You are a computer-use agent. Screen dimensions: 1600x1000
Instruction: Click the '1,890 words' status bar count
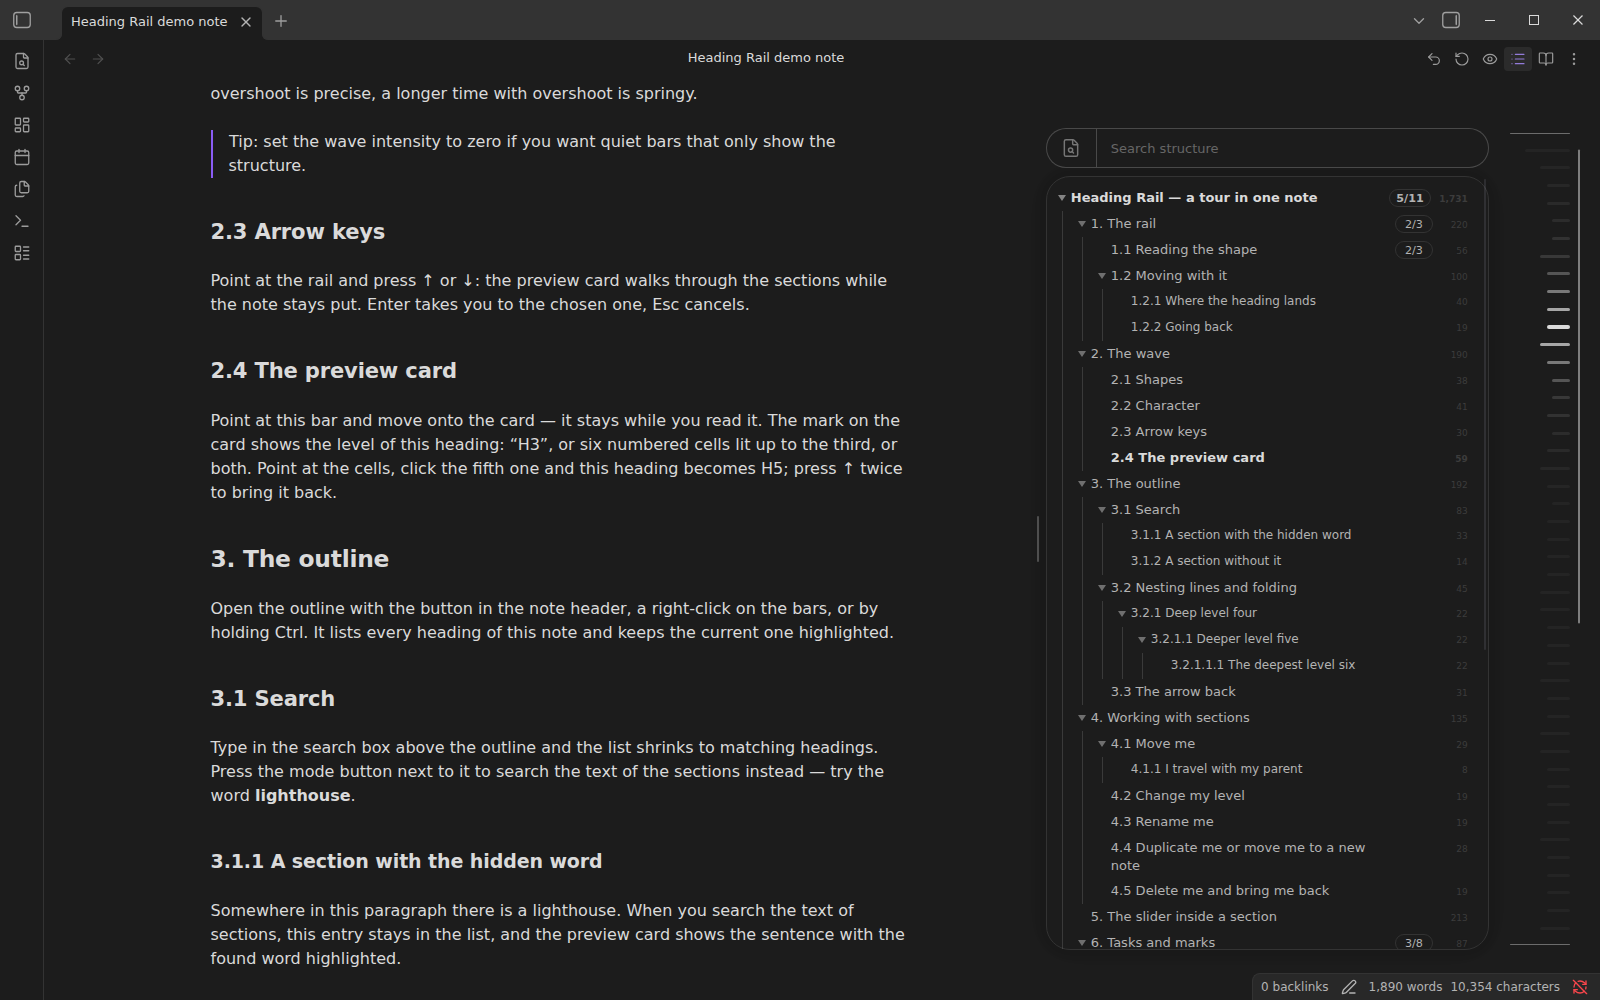click(1405, 987)
